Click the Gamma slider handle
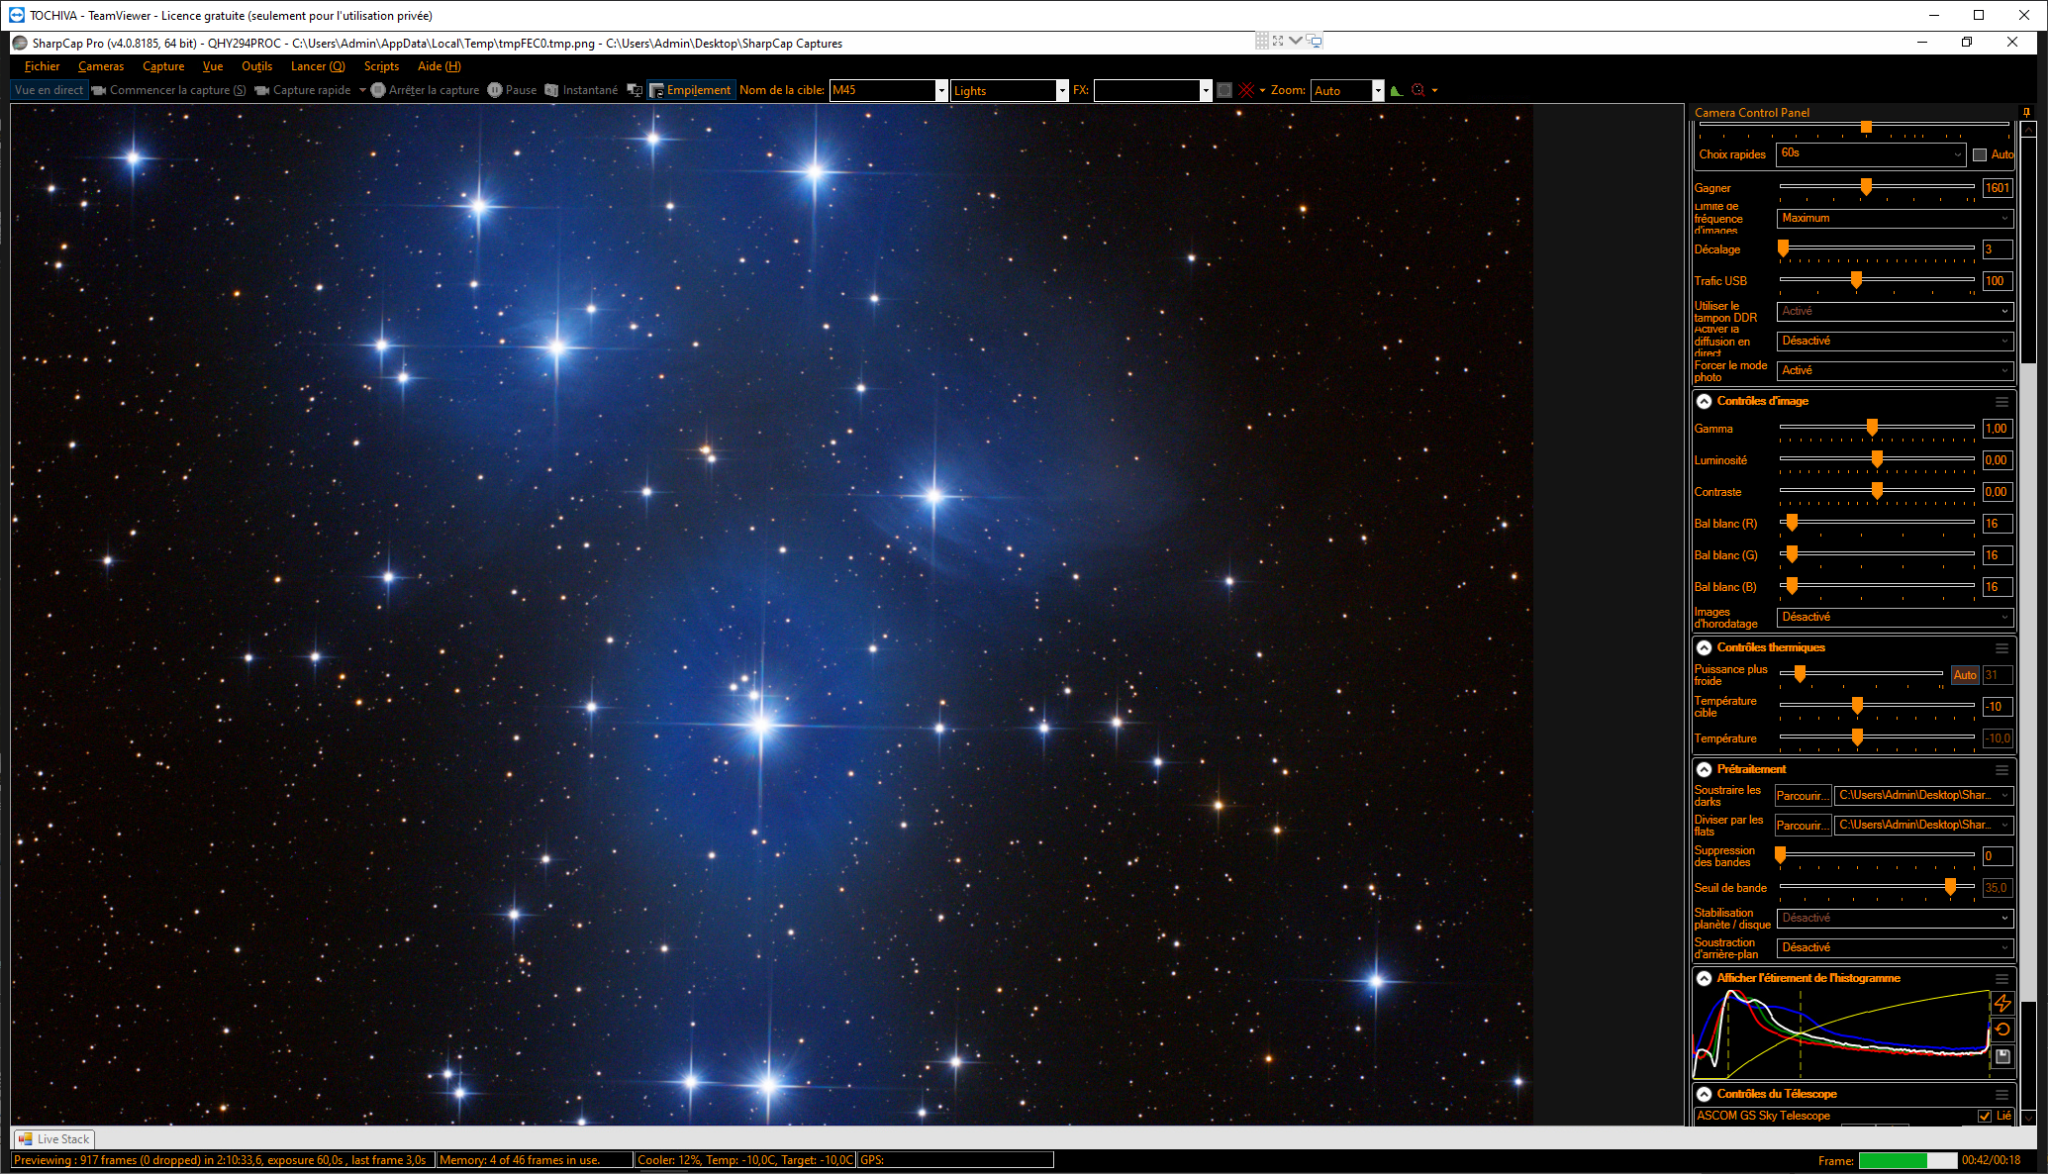The height and width of the screenshot is (1174, 2048). tap(1872, 428)
